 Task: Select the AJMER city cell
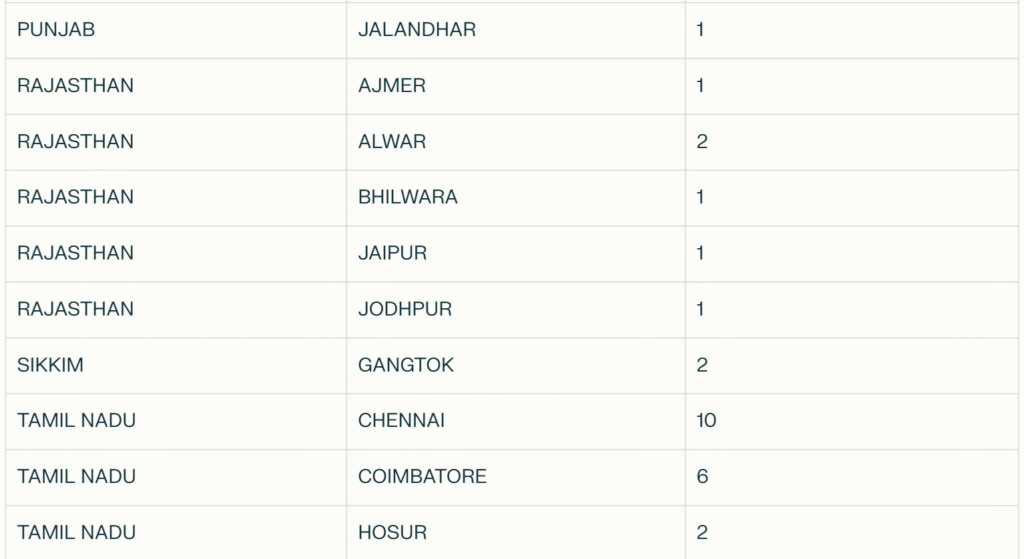tap(515, 86)
